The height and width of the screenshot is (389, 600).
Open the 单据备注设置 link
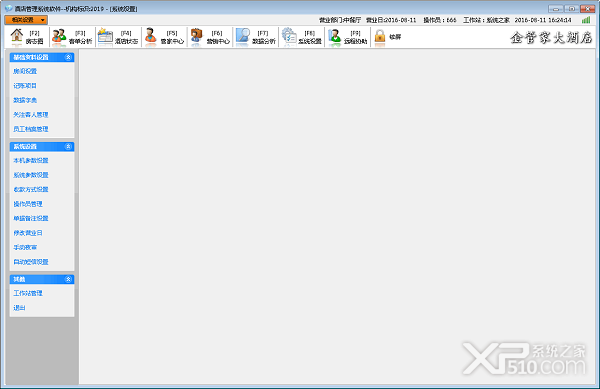(31, 218)
